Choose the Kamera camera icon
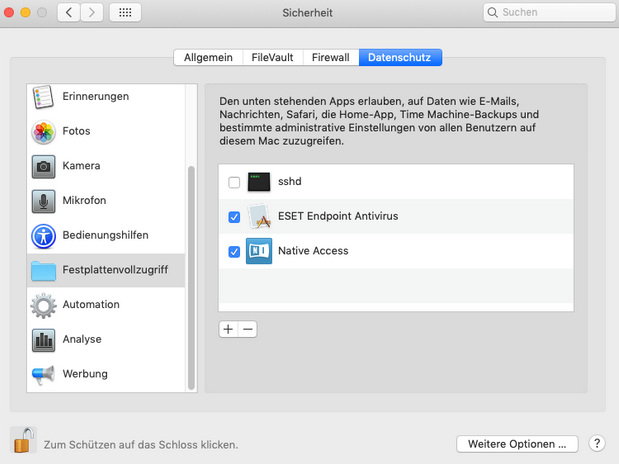This screenshot has height=464, width=619. [43, 166]
